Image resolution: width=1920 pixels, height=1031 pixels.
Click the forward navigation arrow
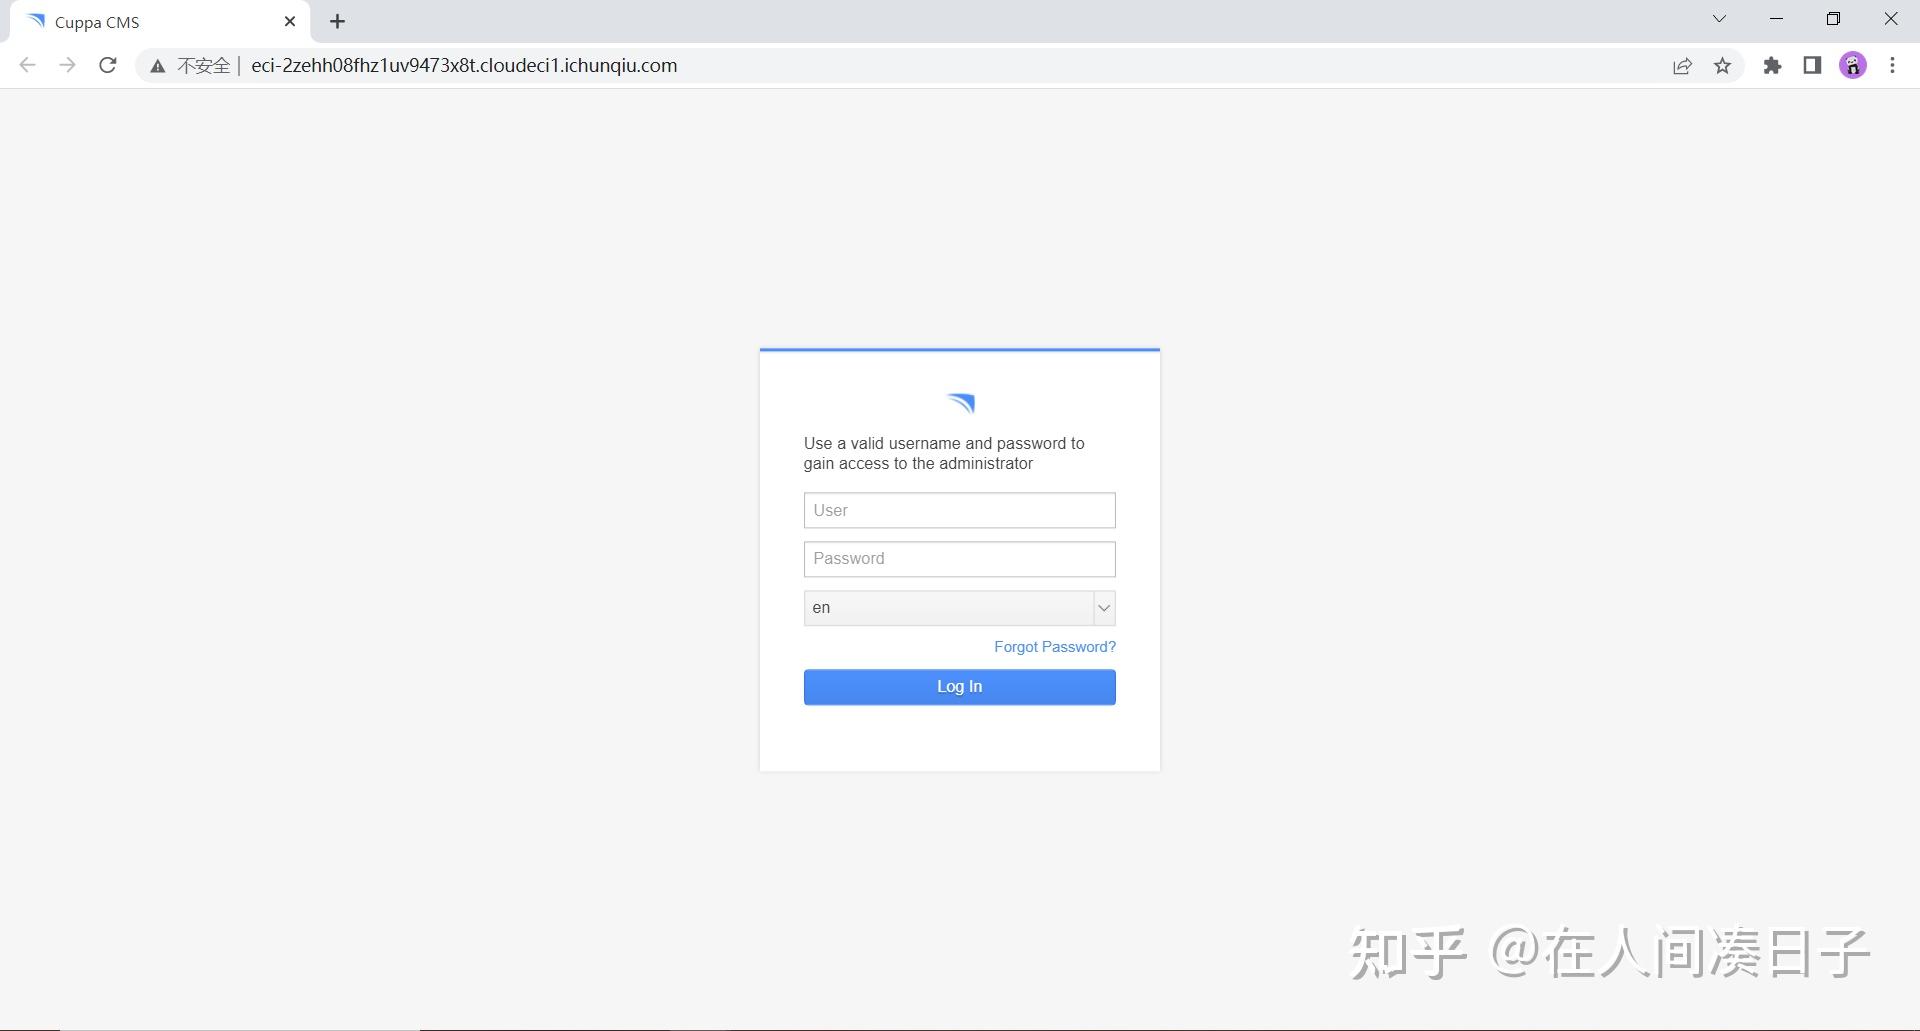pos(67,65)
